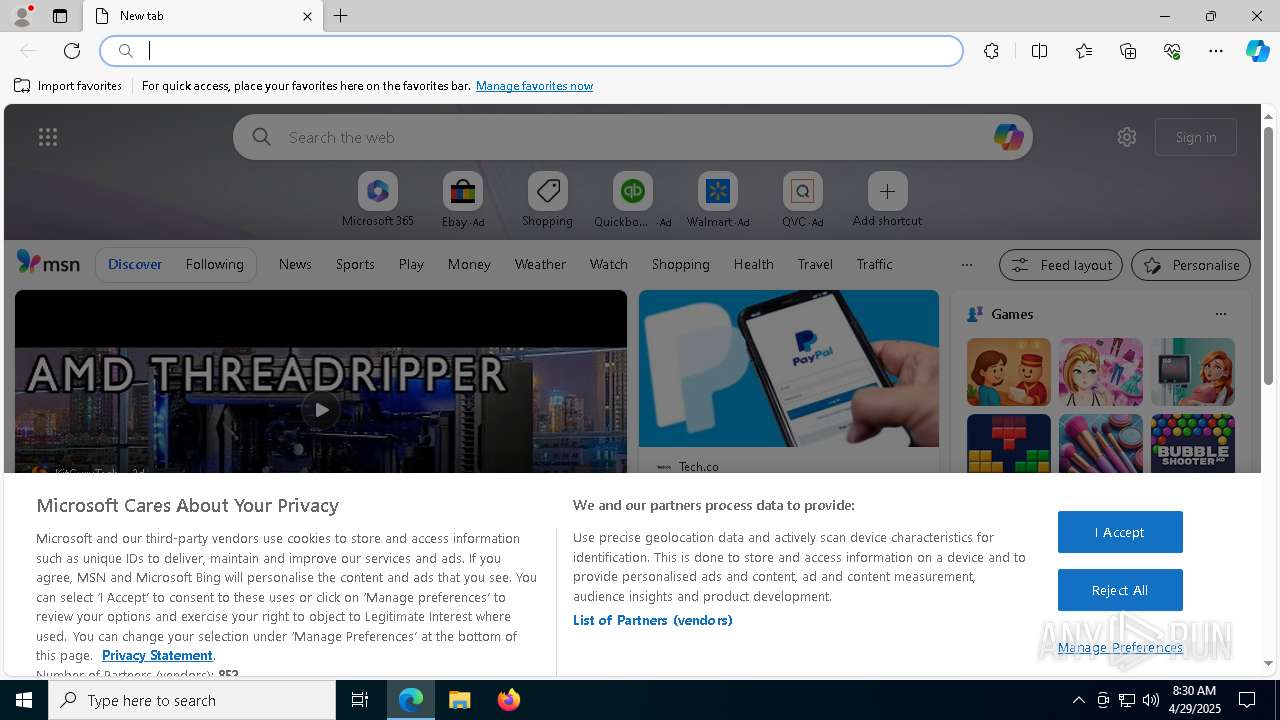Image resolution: width=1280 pixels, height=720 pixels.
Task: Open the Sports category
Action: tap(355, 264)
